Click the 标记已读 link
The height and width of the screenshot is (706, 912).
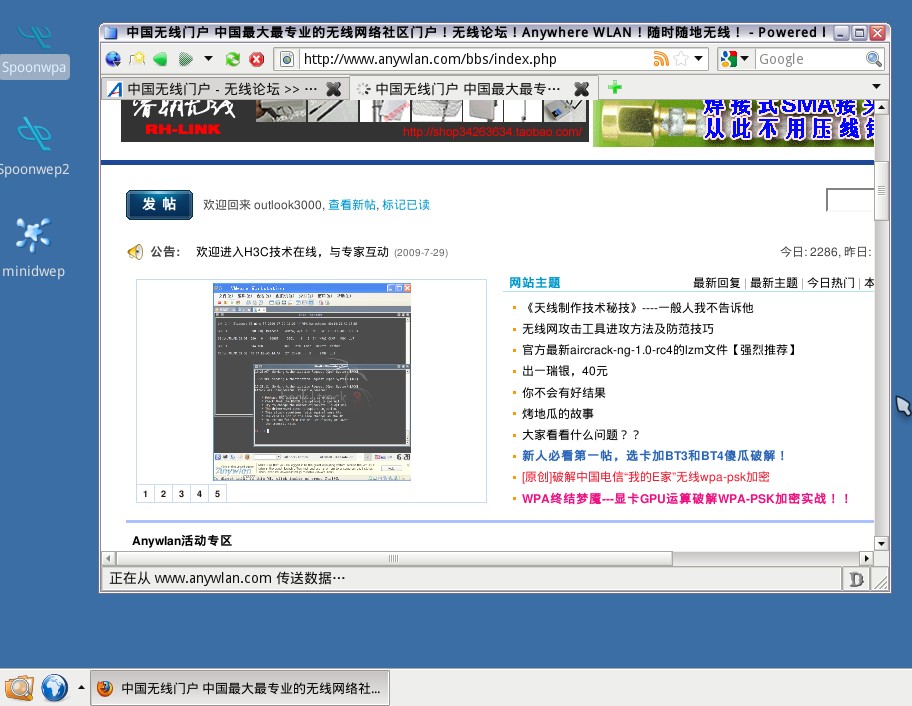pyautogui.click(x=406, y=205)
